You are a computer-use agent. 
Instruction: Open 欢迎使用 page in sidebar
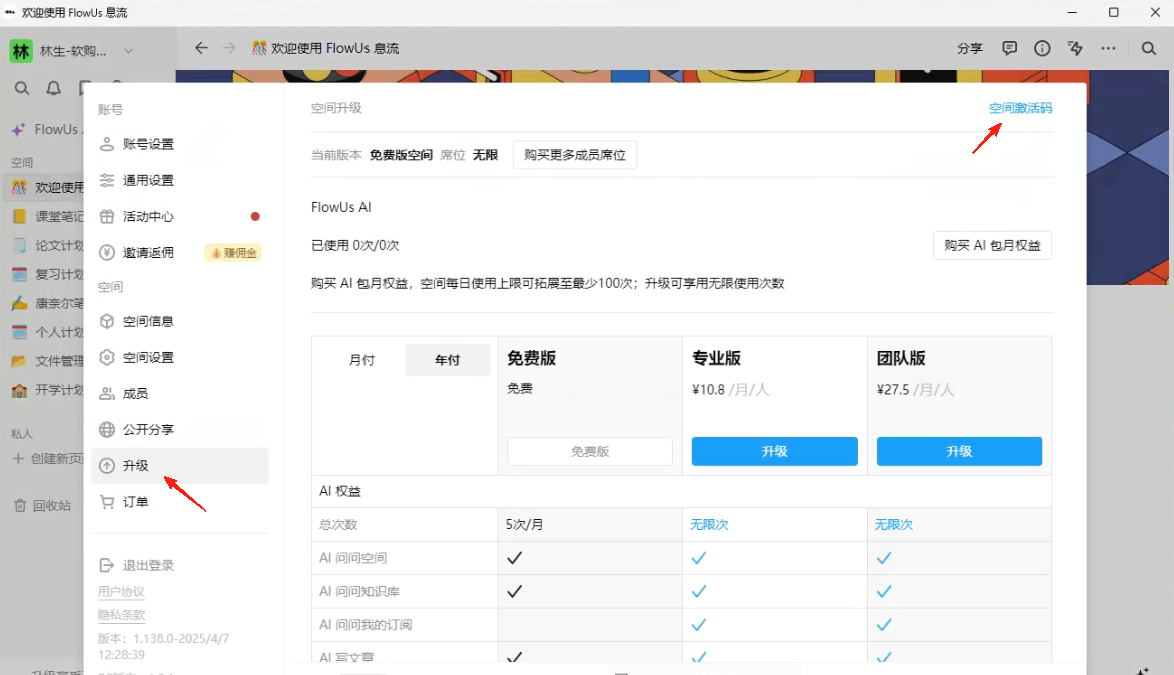tap(45, 187)
